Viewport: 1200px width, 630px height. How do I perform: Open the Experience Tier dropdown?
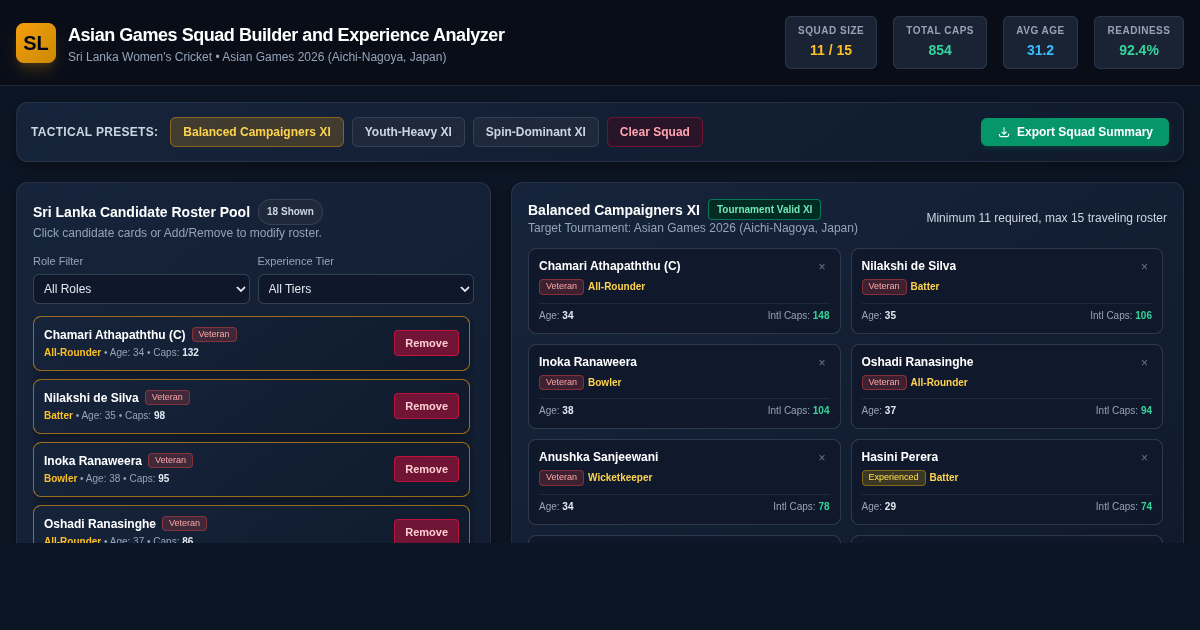pyautogui.click(x=366, y=289)
